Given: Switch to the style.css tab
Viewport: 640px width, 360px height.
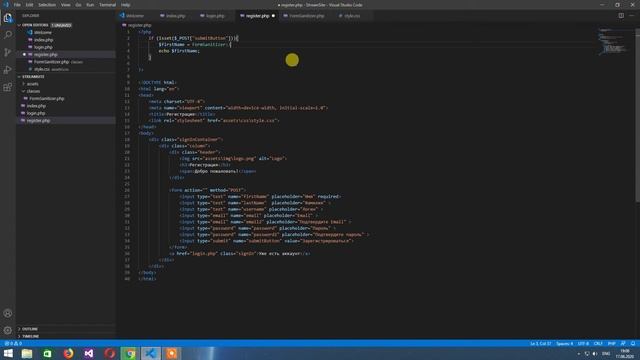Looking at the screenshot, I should pyautogui.click(x=352, y=16).
